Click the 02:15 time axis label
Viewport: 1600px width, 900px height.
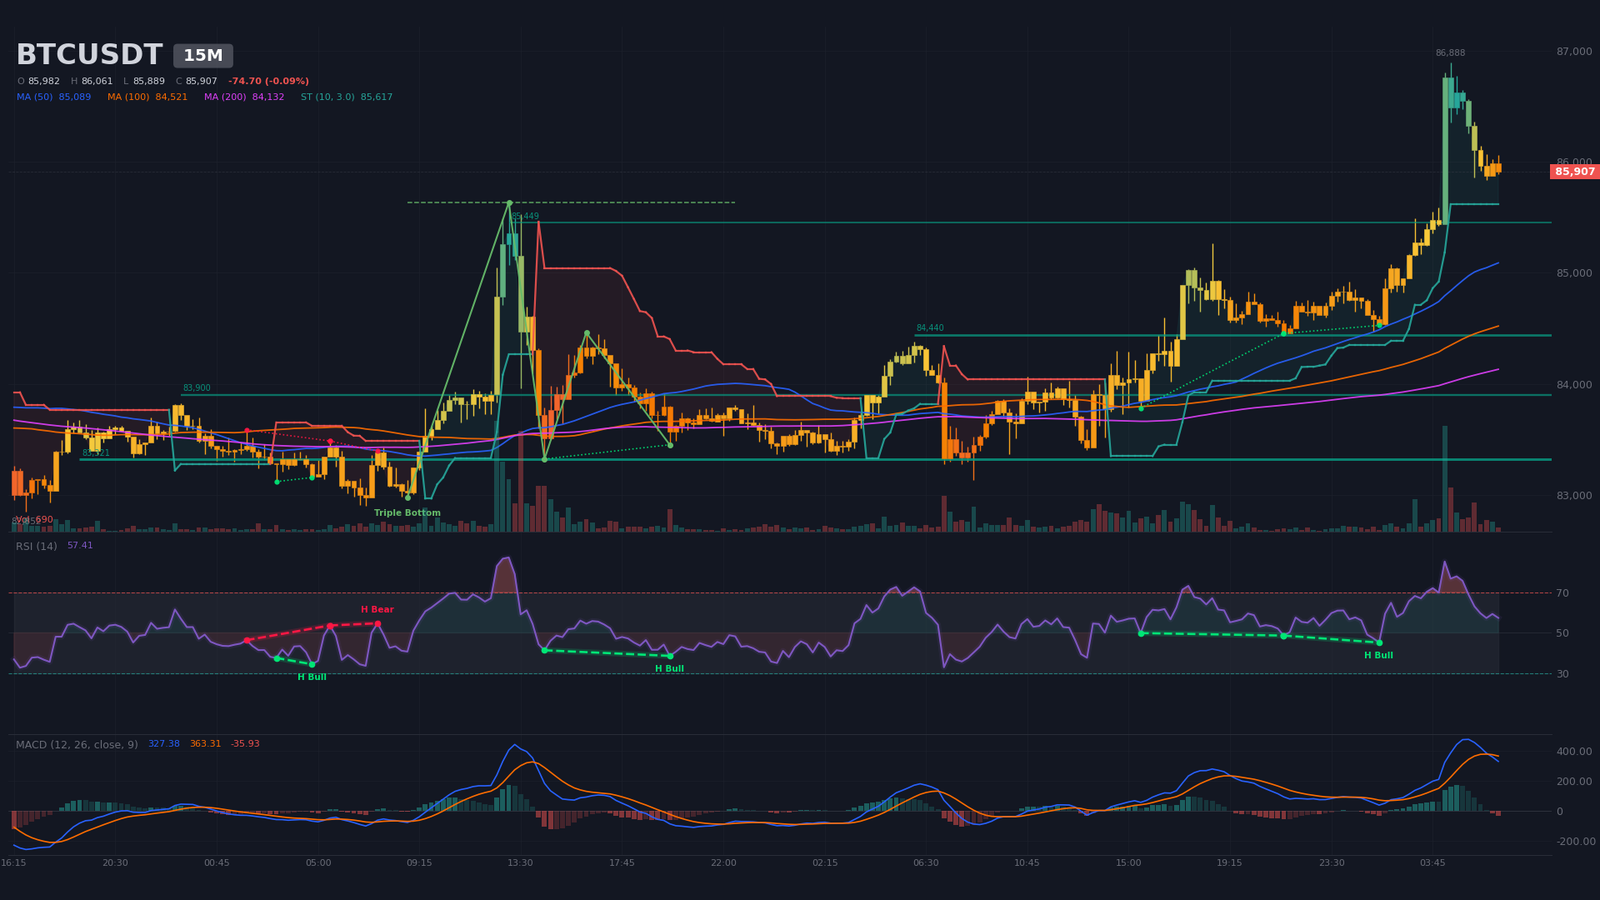[825, 863]
